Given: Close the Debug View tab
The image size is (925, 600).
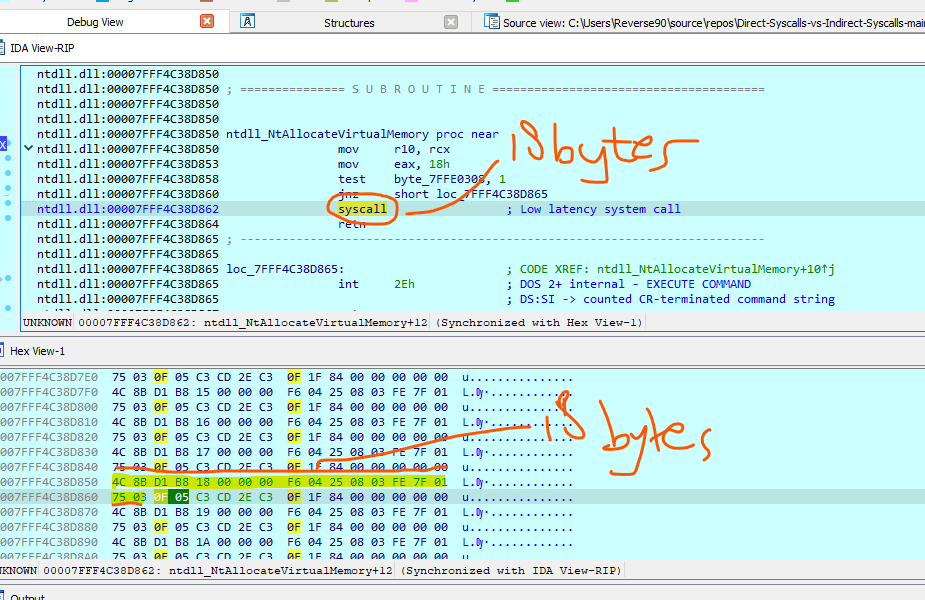Looking at the screenshot, I should [x=207, y=21].
